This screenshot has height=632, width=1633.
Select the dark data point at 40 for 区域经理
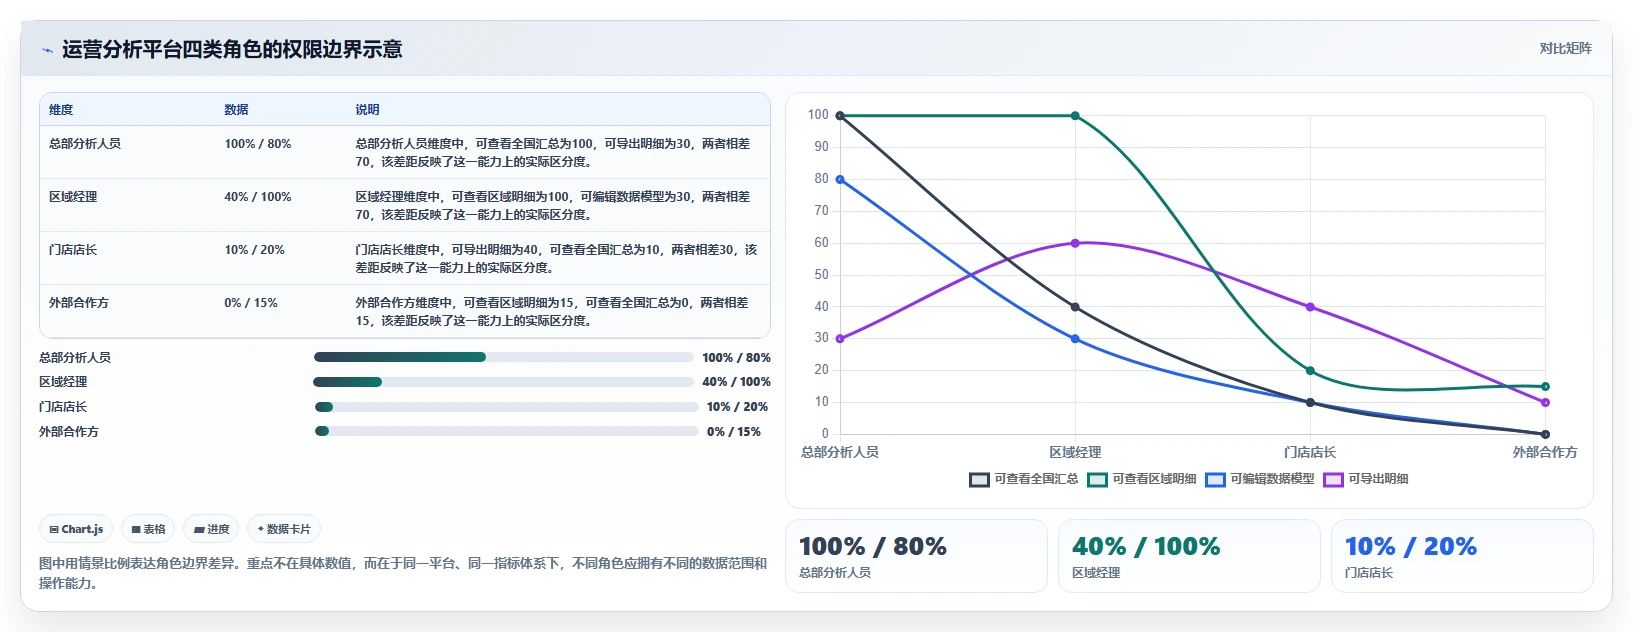point(1075,307)
